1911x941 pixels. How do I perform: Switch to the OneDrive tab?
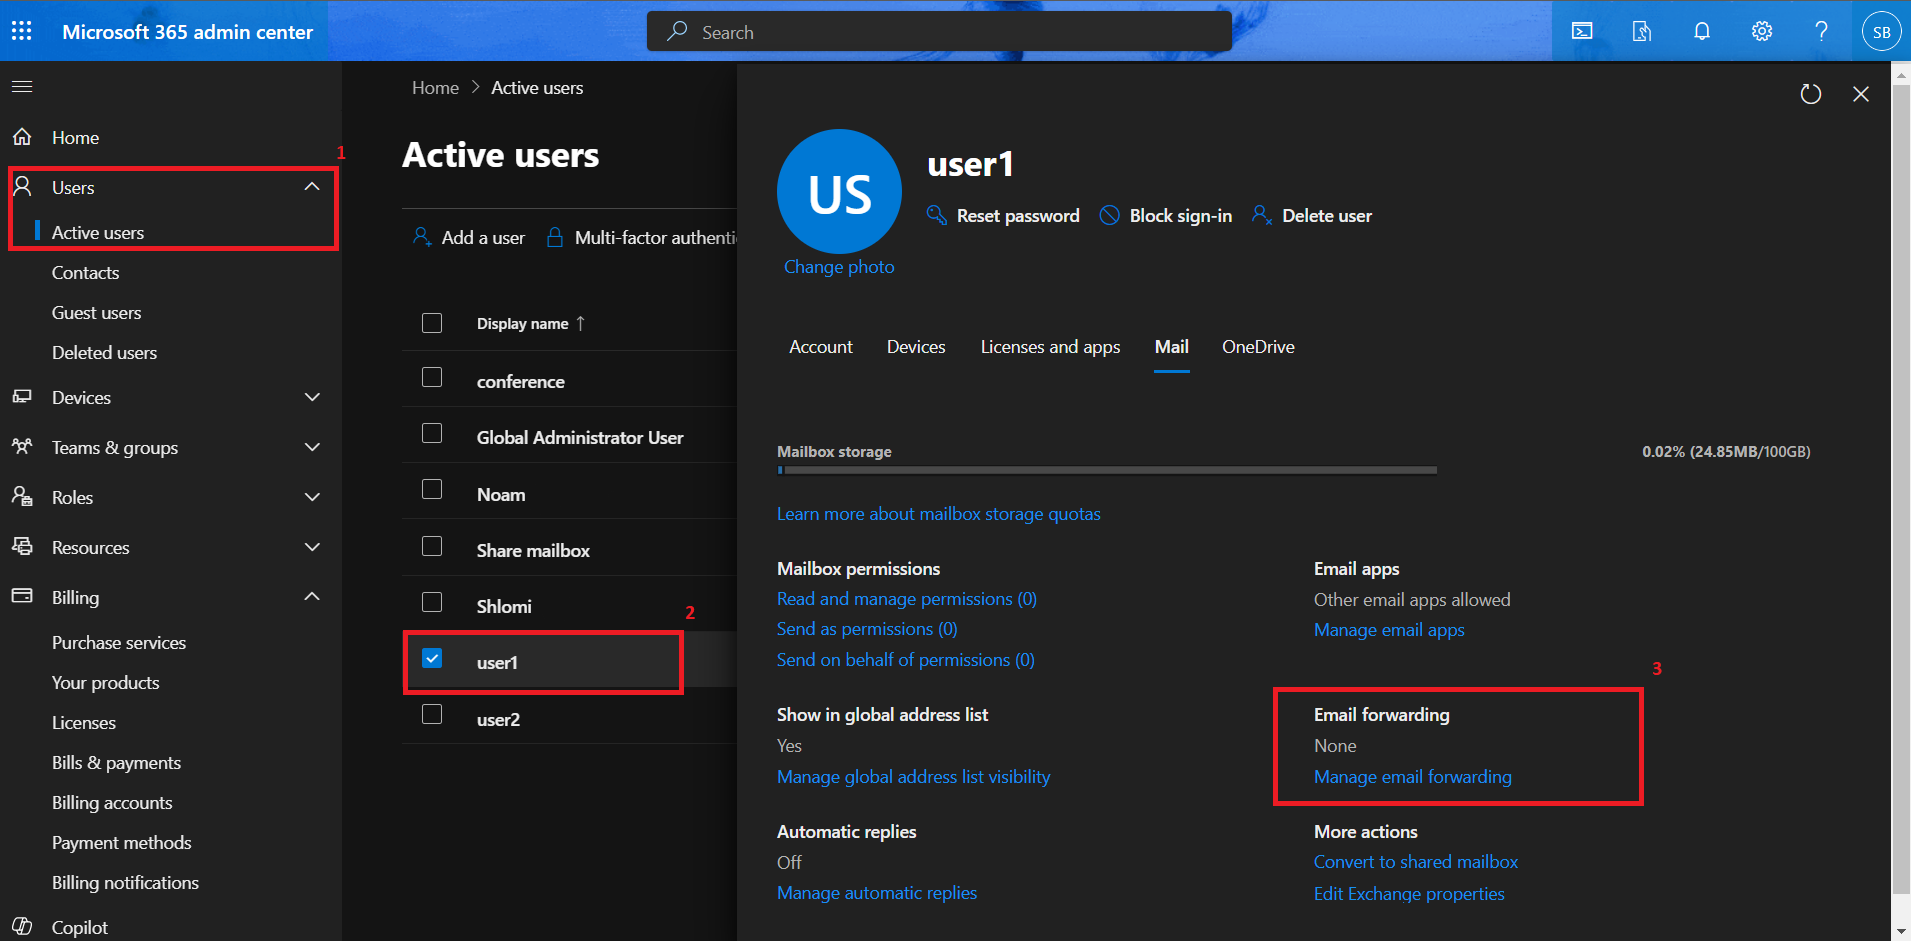tap(1258, 347)
